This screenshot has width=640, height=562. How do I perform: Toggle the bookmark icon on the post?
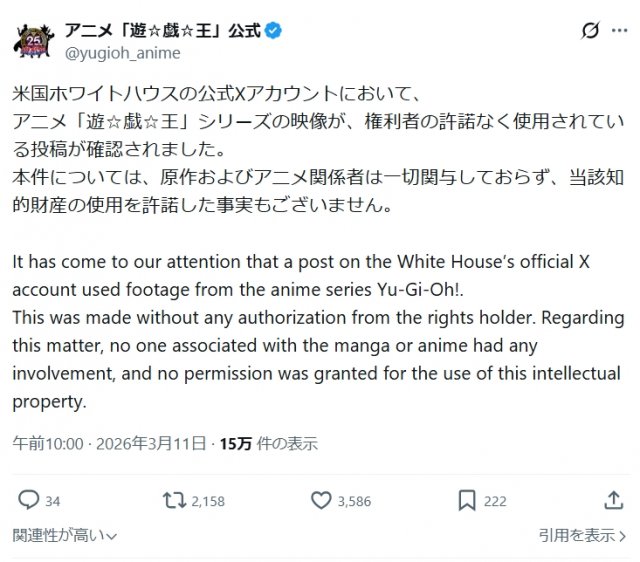(x=466, y=500)
